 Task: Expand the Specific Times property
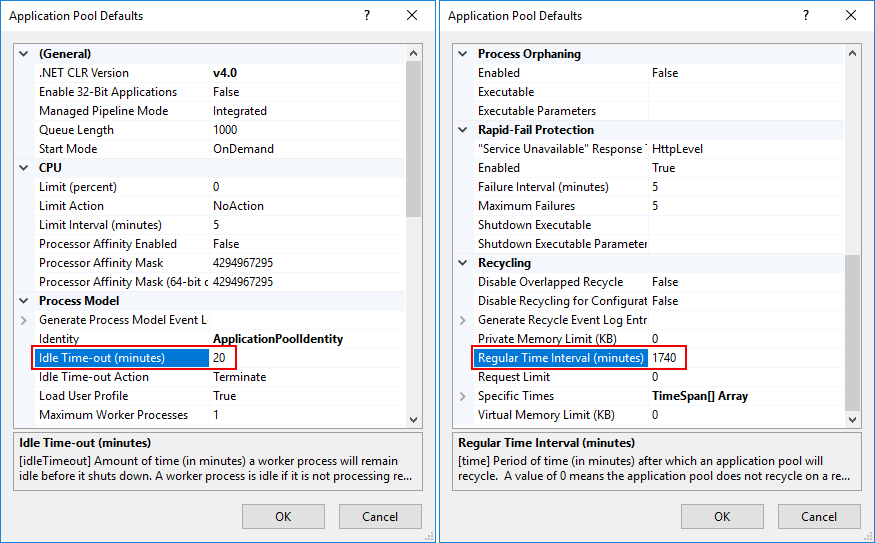(463, 396)
